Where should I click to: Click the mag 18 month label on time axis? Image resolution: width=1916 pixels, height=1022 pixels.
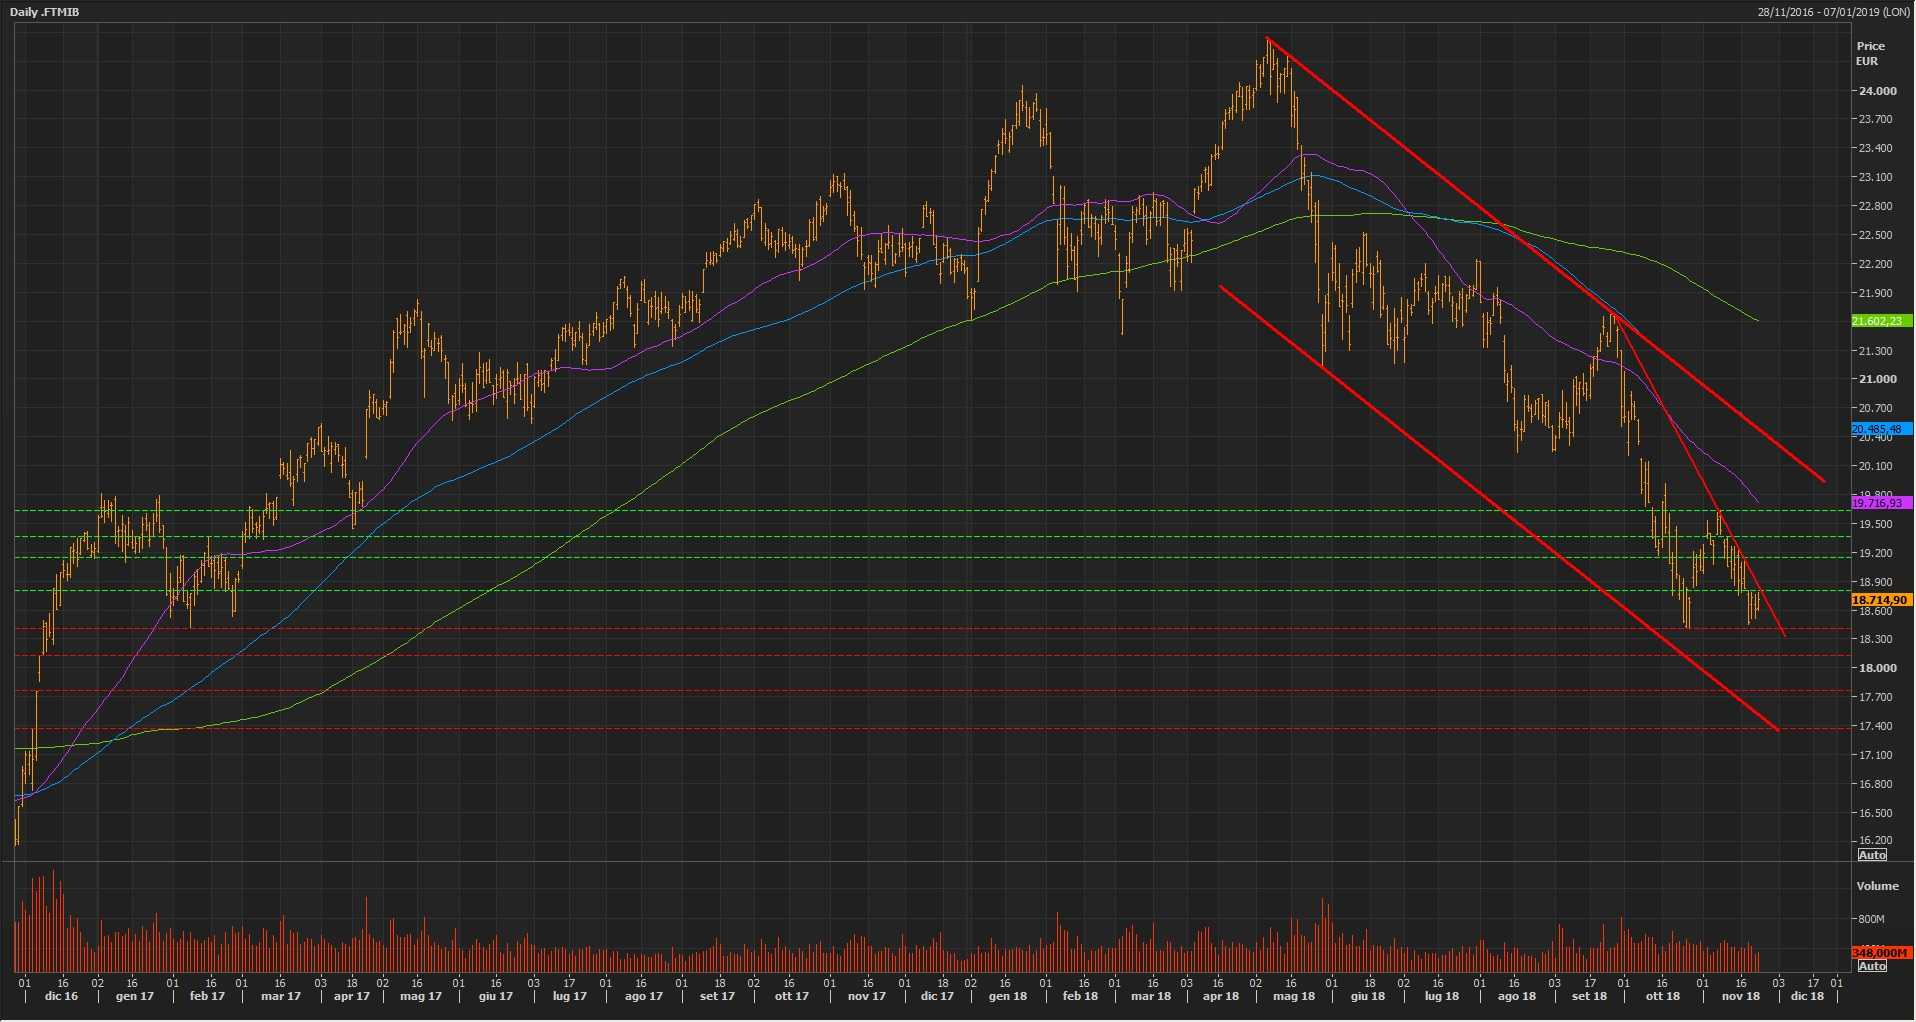pyautogui.click(x=1293, y=996)
